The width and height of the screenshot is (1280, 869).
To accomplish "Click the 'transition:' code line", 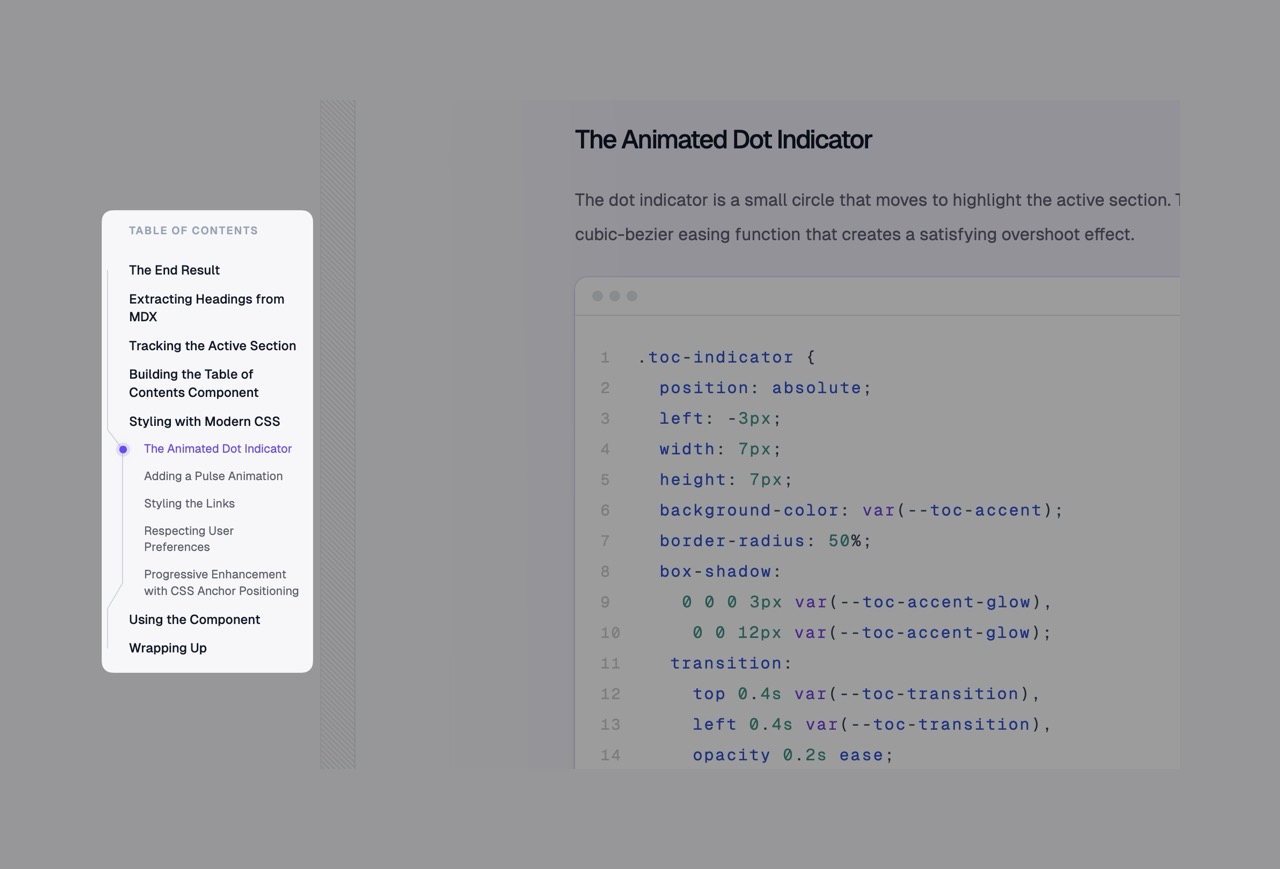I will pos(731,663).
